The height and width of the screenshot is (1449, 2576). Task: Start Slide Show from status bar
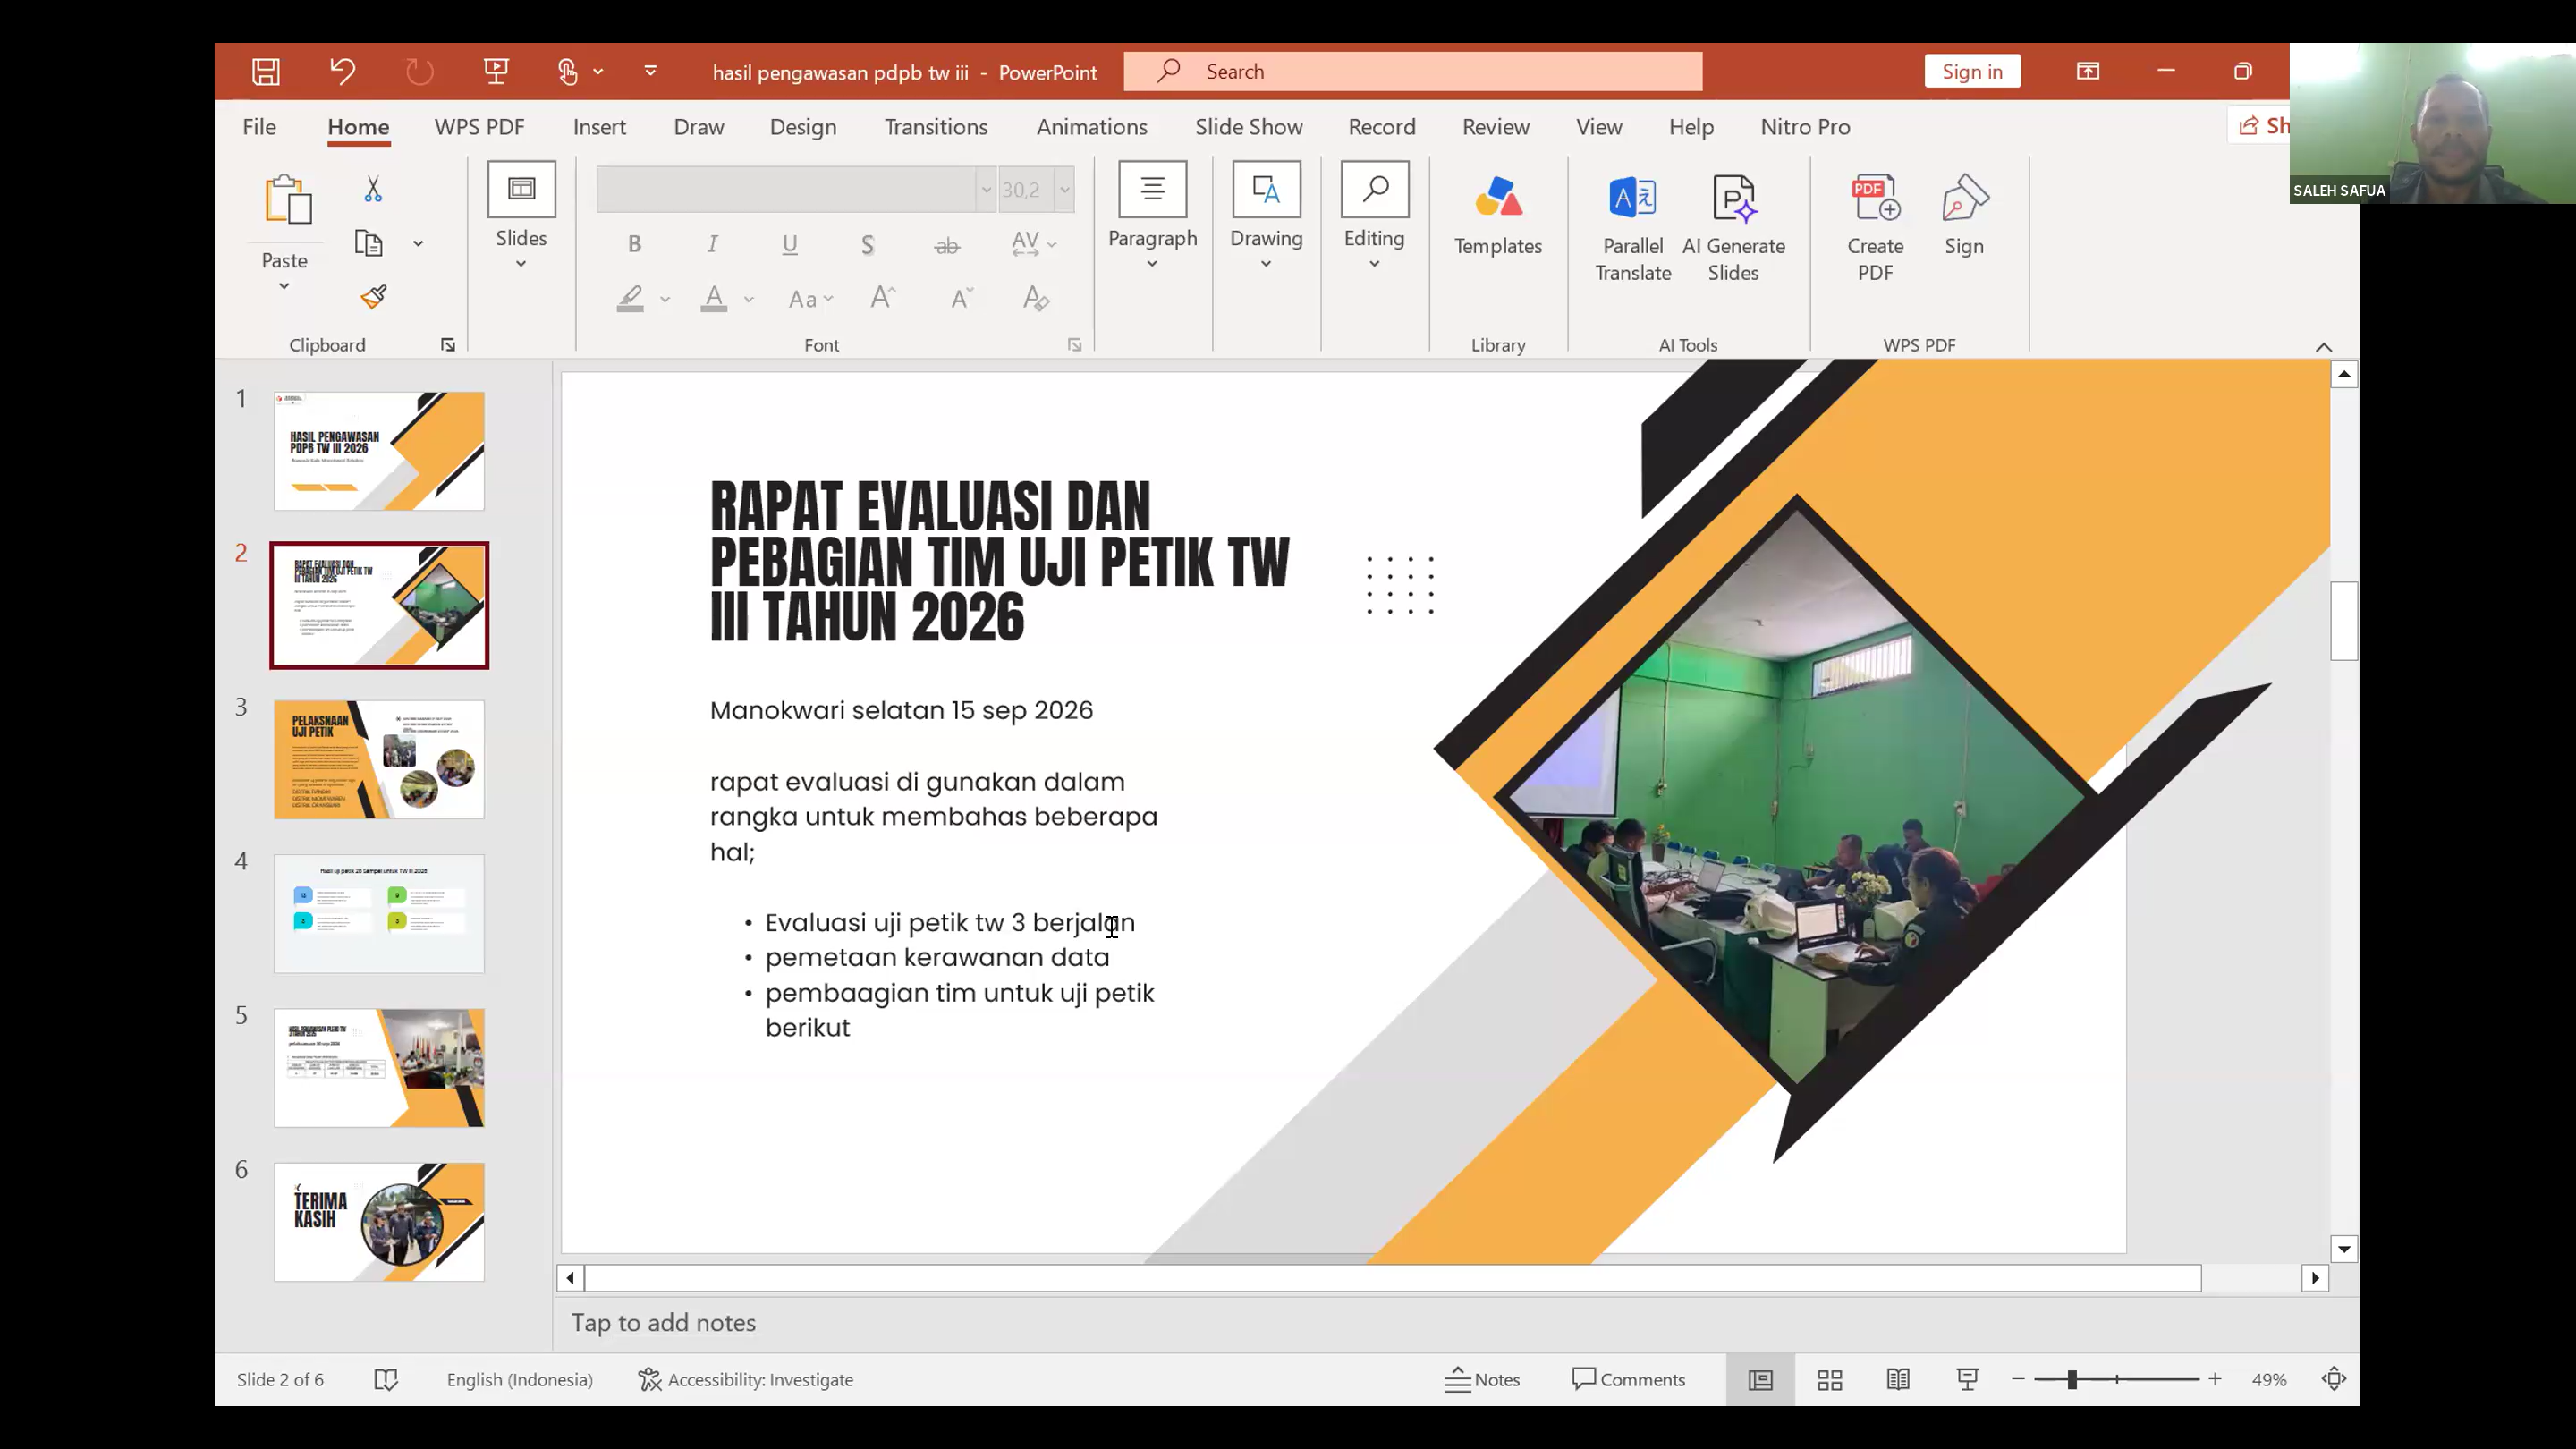1967,1380
